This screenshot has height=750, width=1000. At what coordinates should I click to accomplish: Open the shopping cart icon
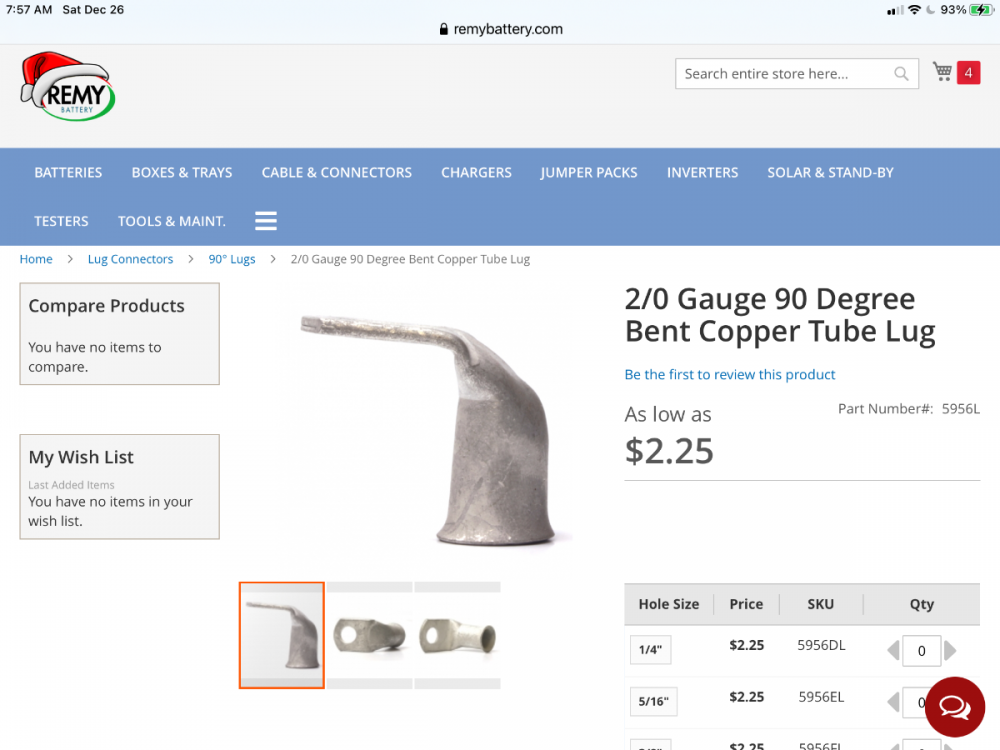(x=942, y=71)
